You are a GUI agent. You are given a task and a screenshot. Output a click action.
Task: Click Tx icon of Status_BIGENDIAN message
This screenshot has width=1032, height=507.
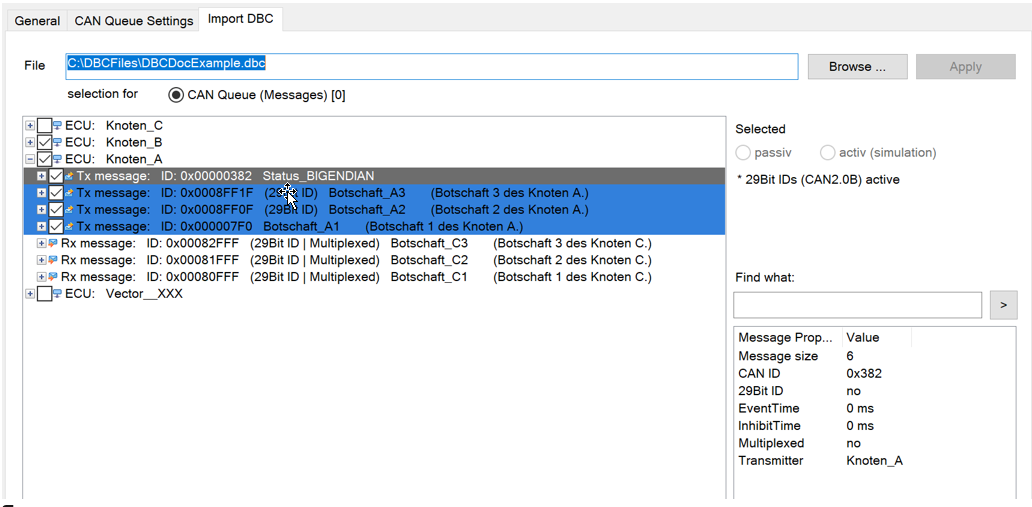(69, 176)
